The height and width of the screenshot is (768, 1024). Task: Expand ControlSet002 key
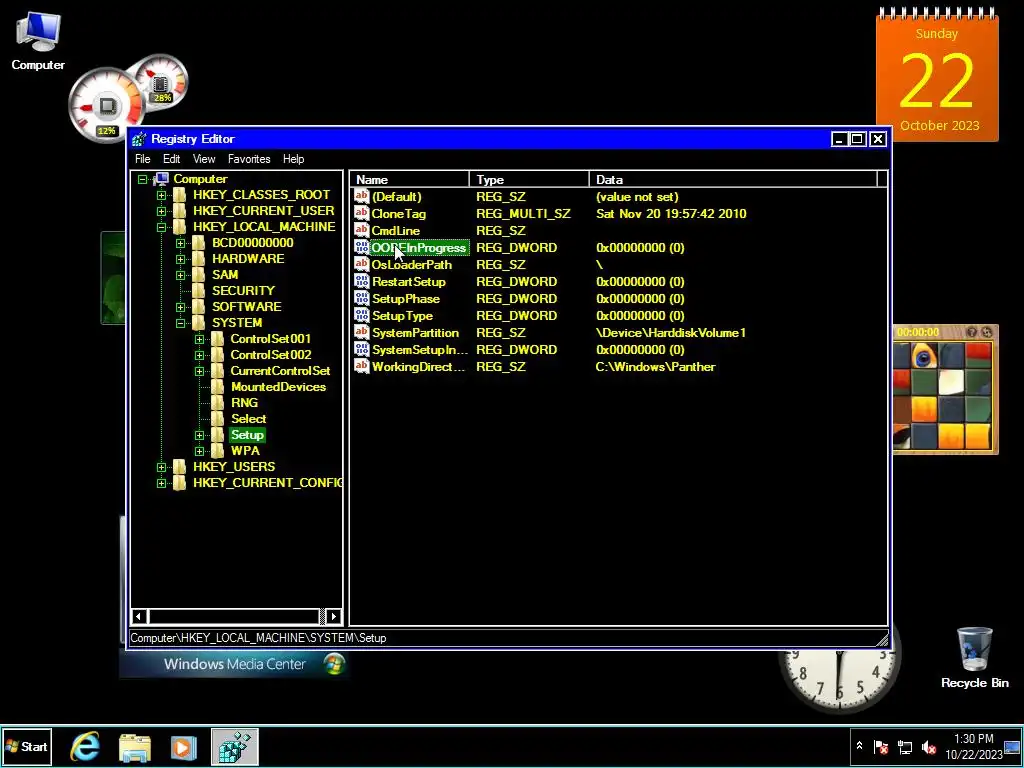click(199, 355)
